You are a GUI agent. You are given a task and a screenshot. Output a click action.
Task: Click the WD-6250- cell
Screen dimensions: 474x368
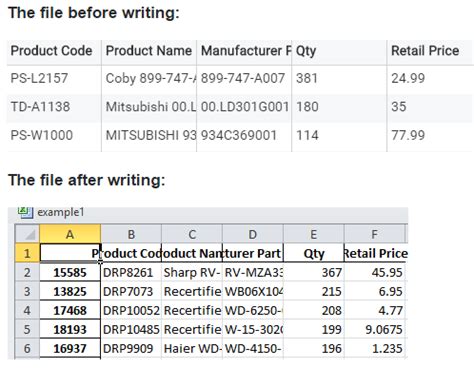253,310
